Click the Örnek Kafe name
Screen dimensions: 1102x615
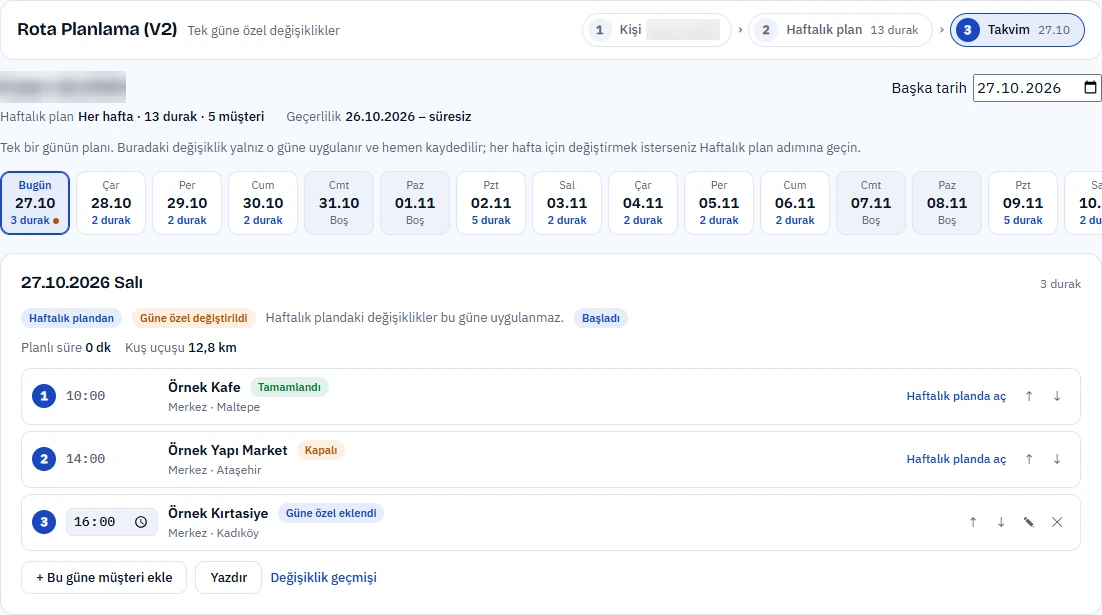click(x=204, y=387)
